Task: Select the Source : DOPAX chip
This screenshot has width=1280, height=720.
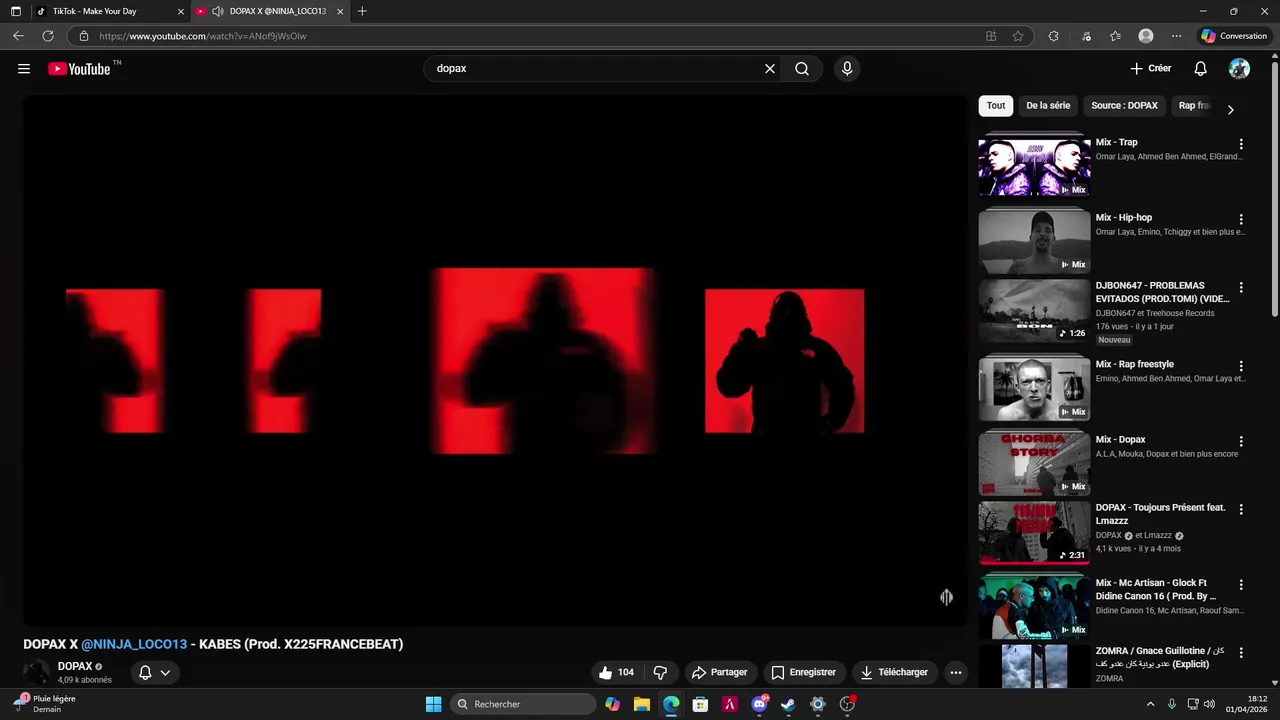Action: pos(1124,106)
